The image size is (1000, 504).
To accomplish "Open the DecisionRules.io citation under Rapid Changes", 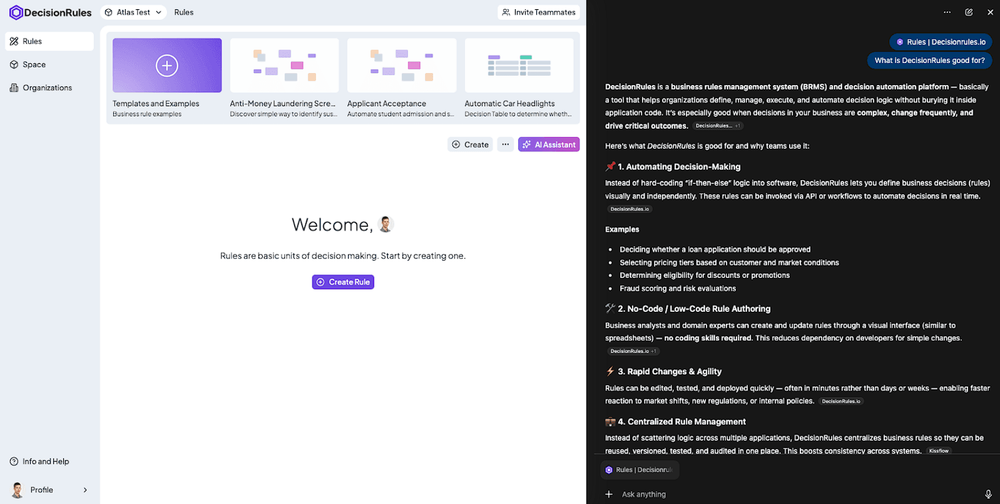I will (841, 401).
